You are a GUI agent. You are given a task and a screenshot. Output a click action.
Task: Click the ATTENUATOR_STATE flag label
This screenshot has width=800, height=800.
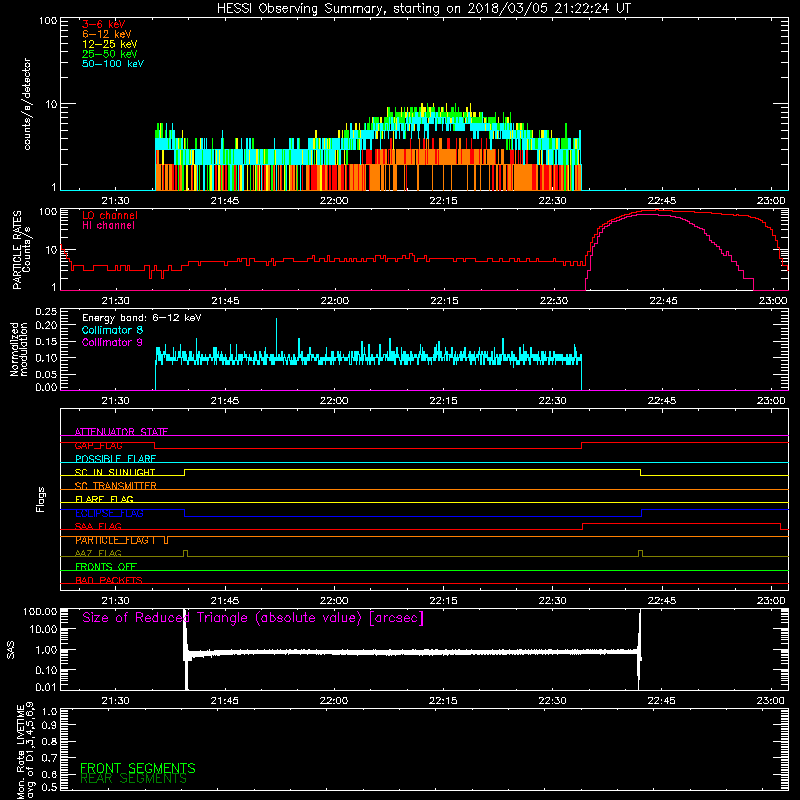[x=121, y=432]
